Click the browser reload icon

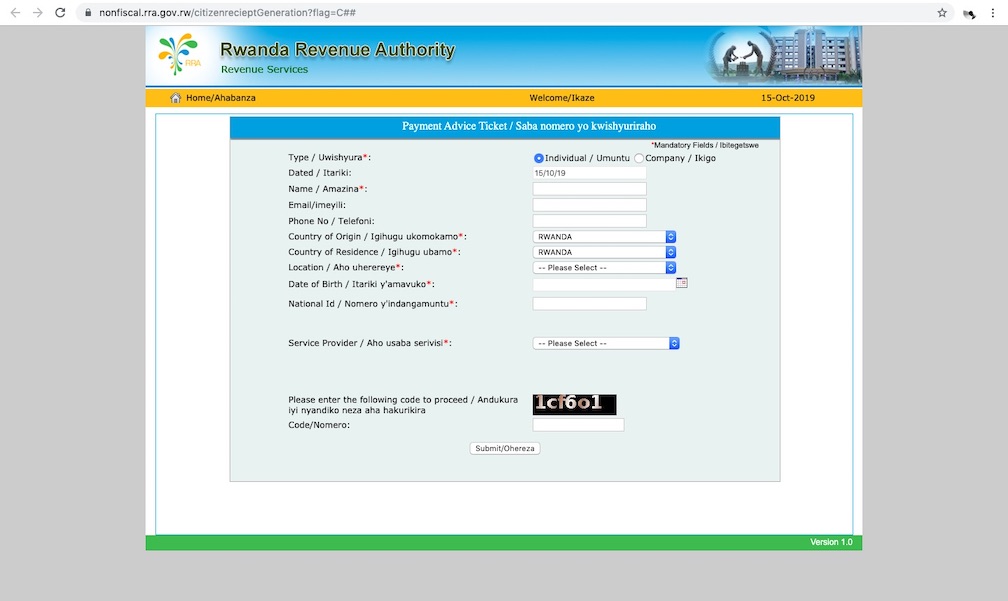(x=62, y=14)
